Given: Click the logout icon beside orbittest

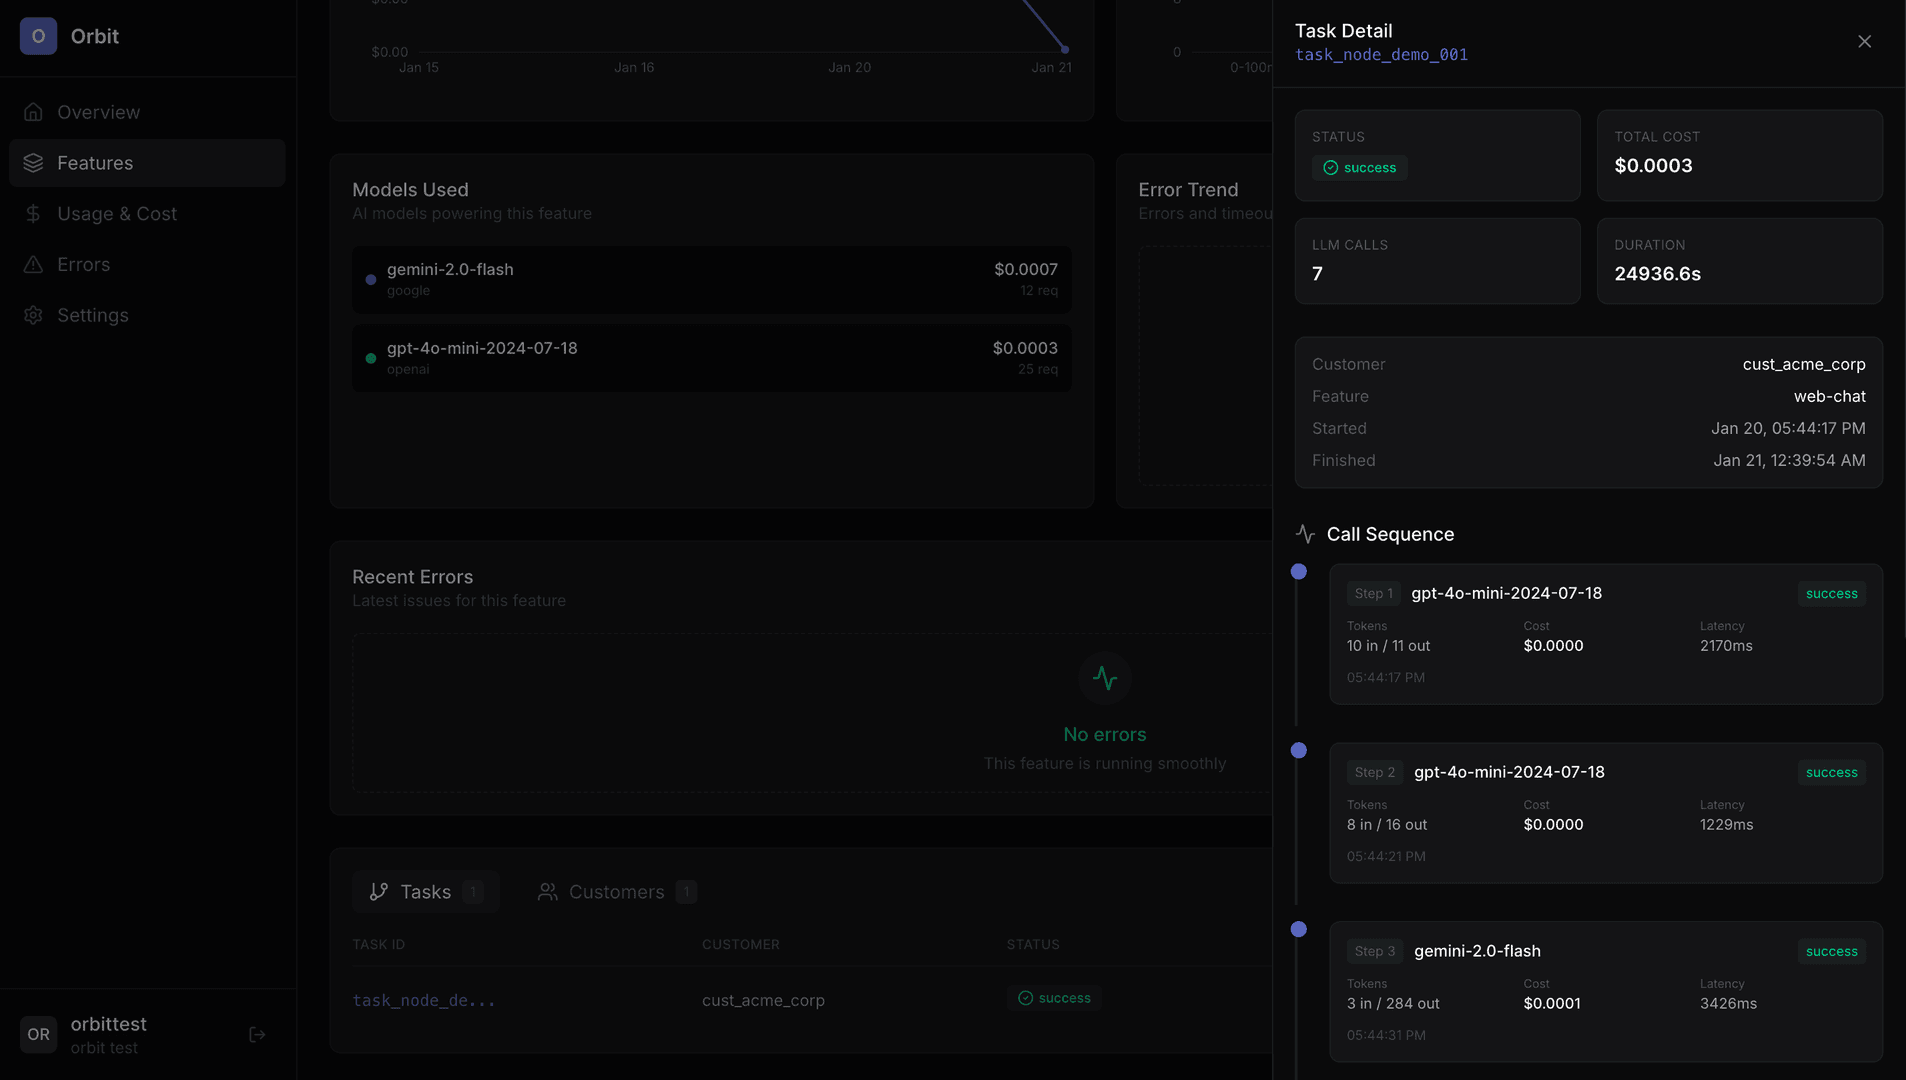Looking at the screenshot, I should (x=257, y=1035).
